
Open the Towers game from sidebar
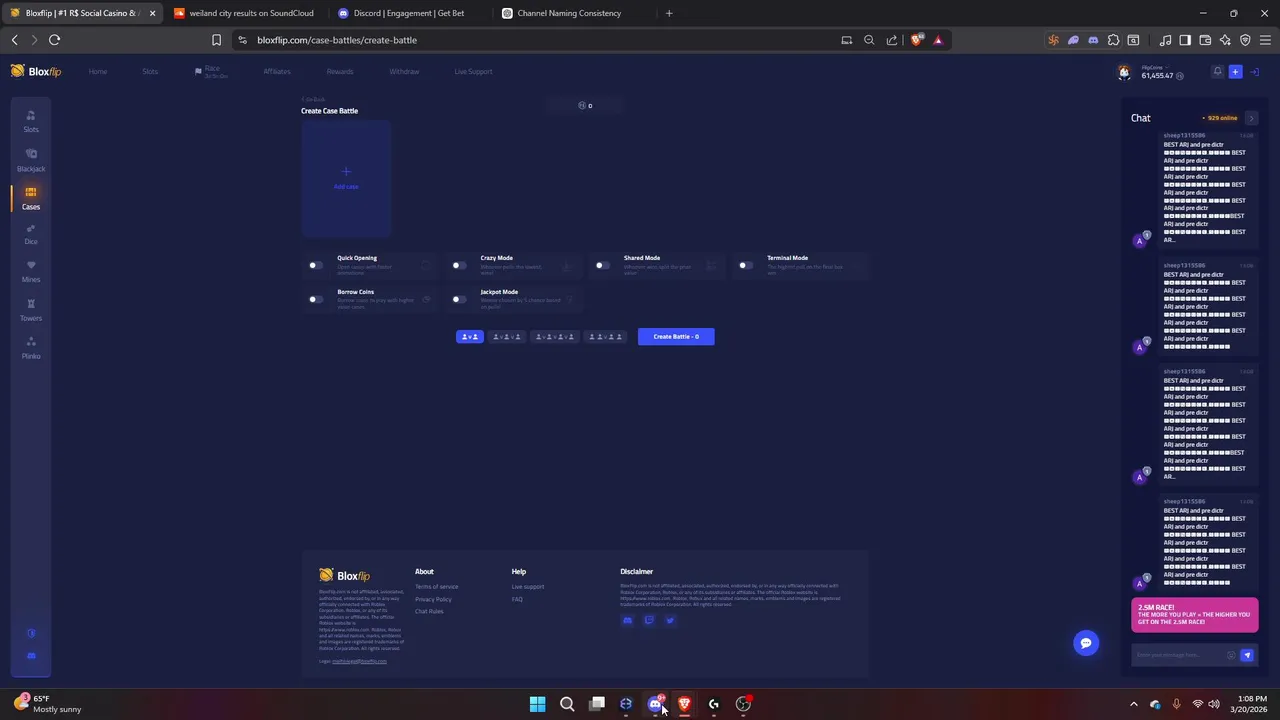coord(31,310)
